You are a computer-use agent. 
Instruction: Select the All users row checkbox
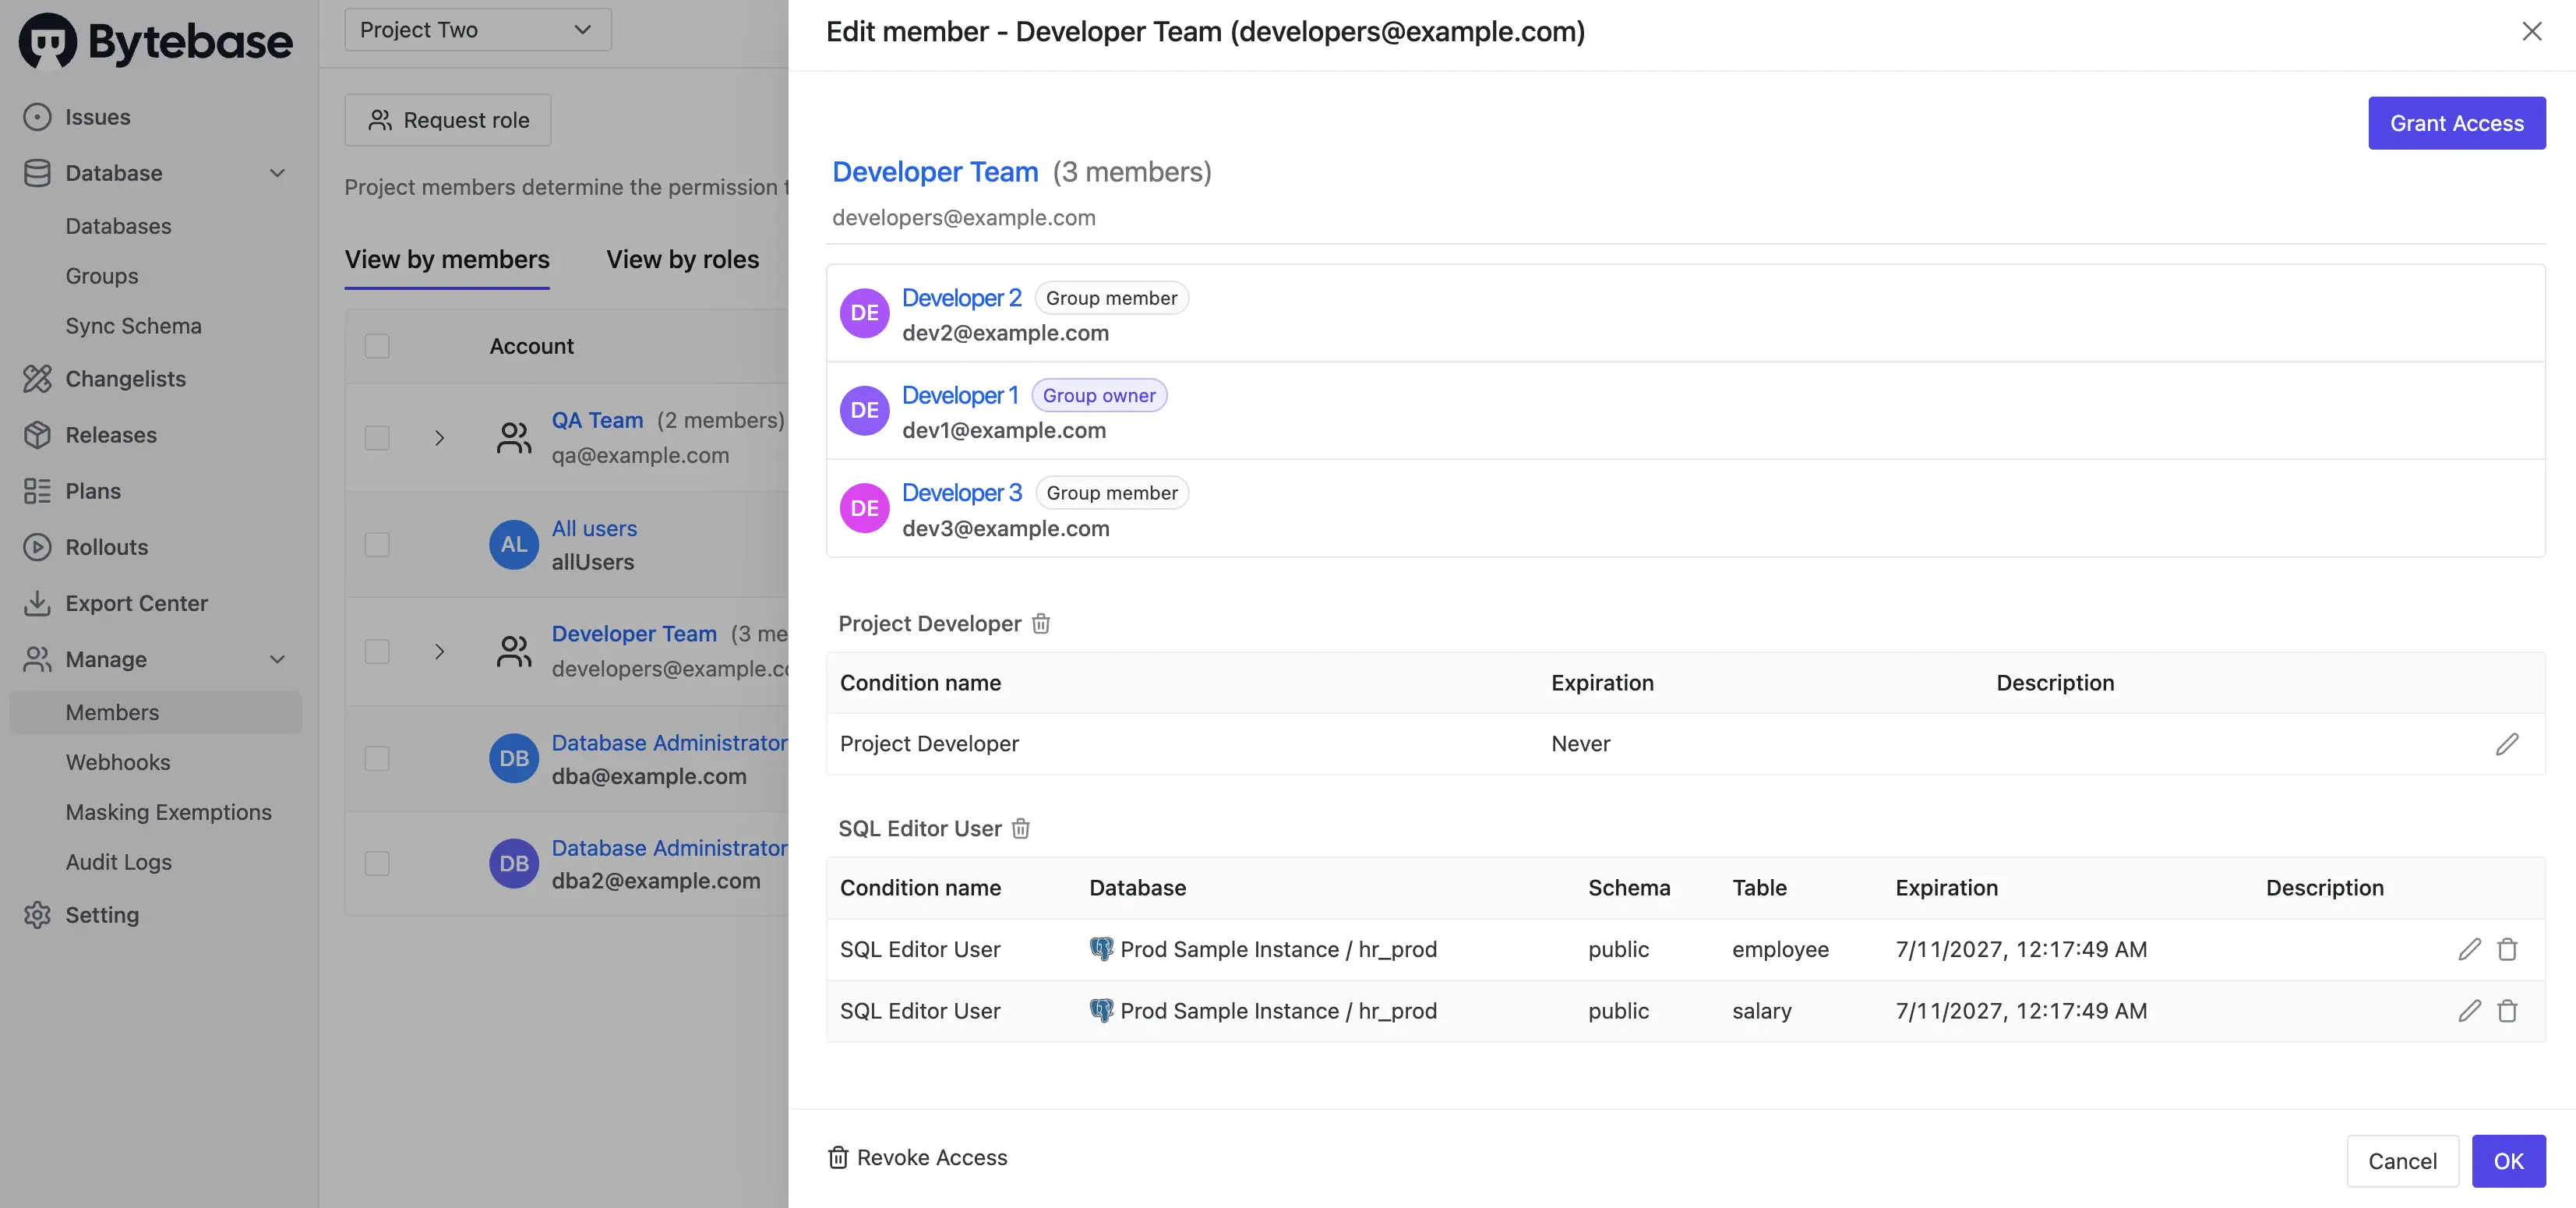click(377, 545)
